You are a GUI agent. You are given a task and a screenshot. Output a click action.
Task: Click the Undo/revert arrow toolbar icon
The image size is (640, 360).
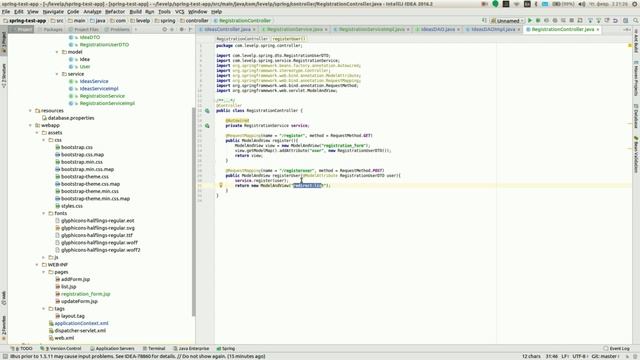click(615, 20)
